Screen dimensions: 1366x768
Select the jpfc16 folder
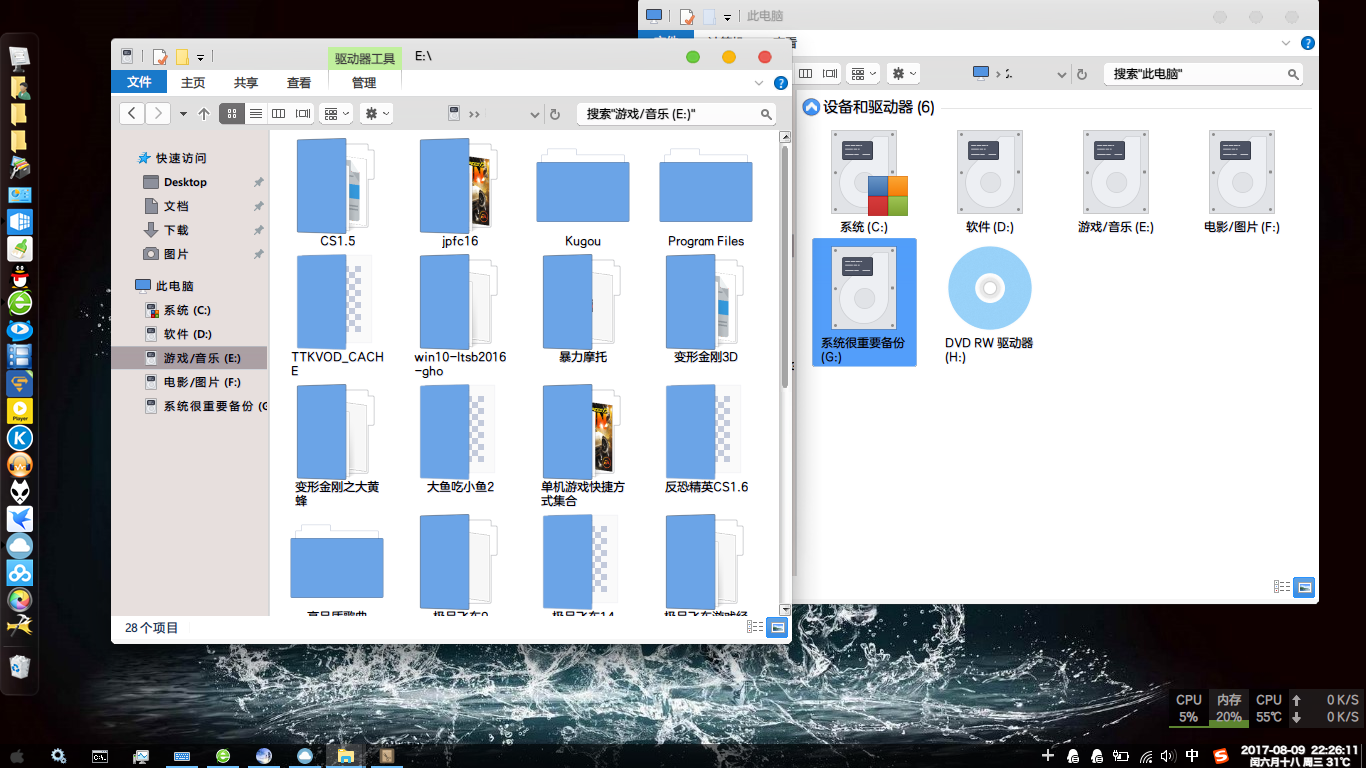[460, 194]
